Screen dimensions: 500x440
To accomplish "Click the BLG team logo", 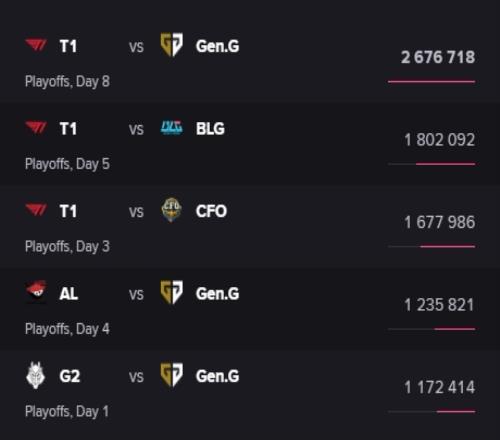I will pos(172,128).
